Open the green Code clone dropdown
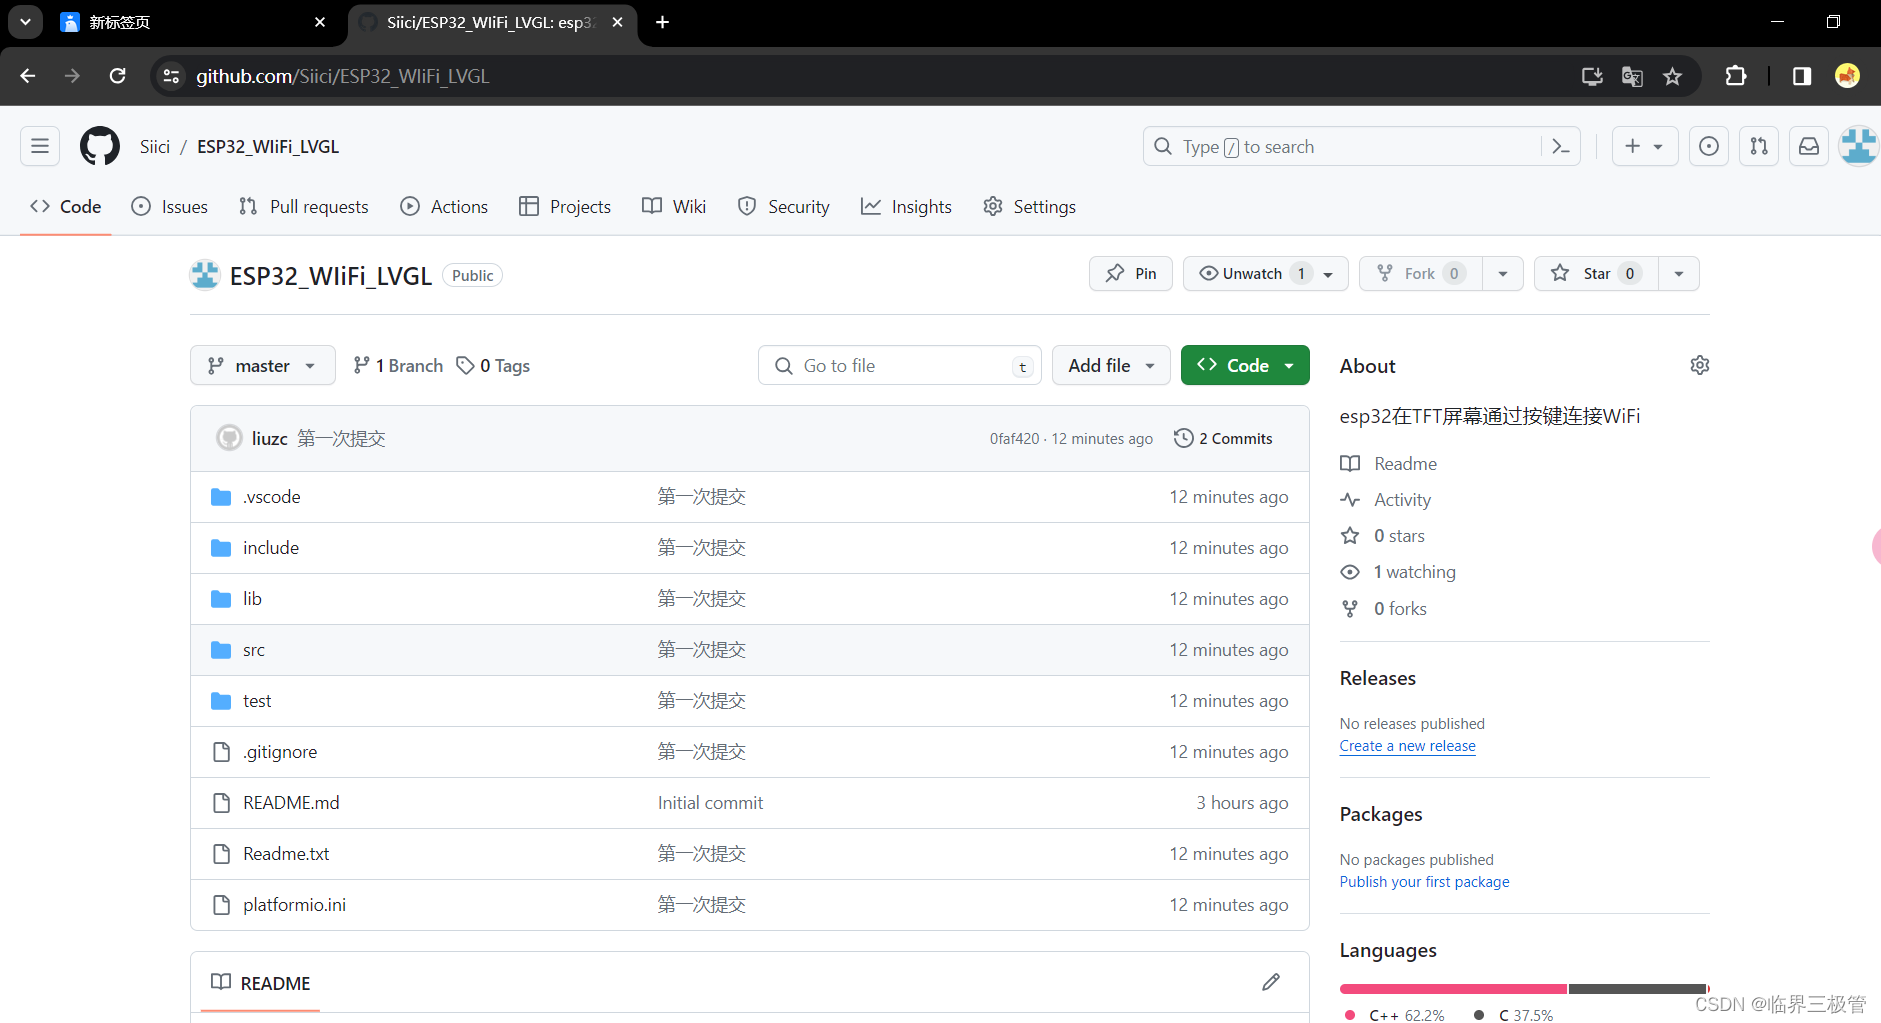Screen dimensions: 1881x1023 pos(1245,365)
